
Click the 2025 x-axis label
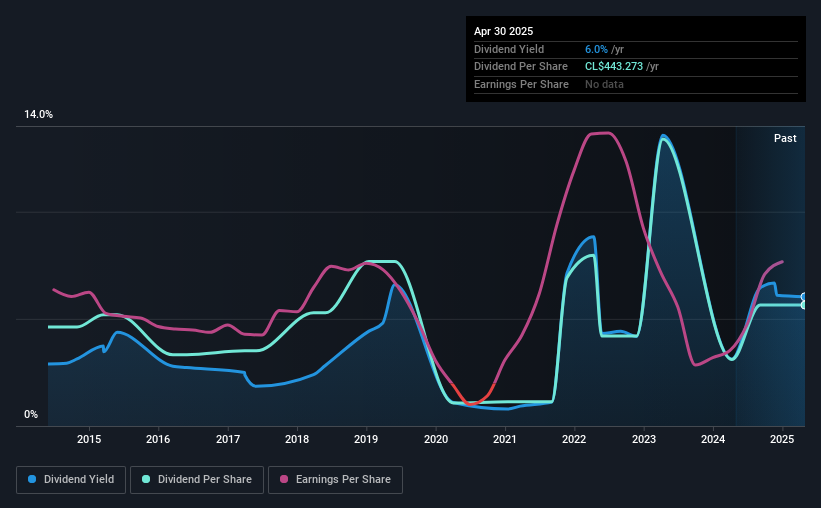point(782,439)
